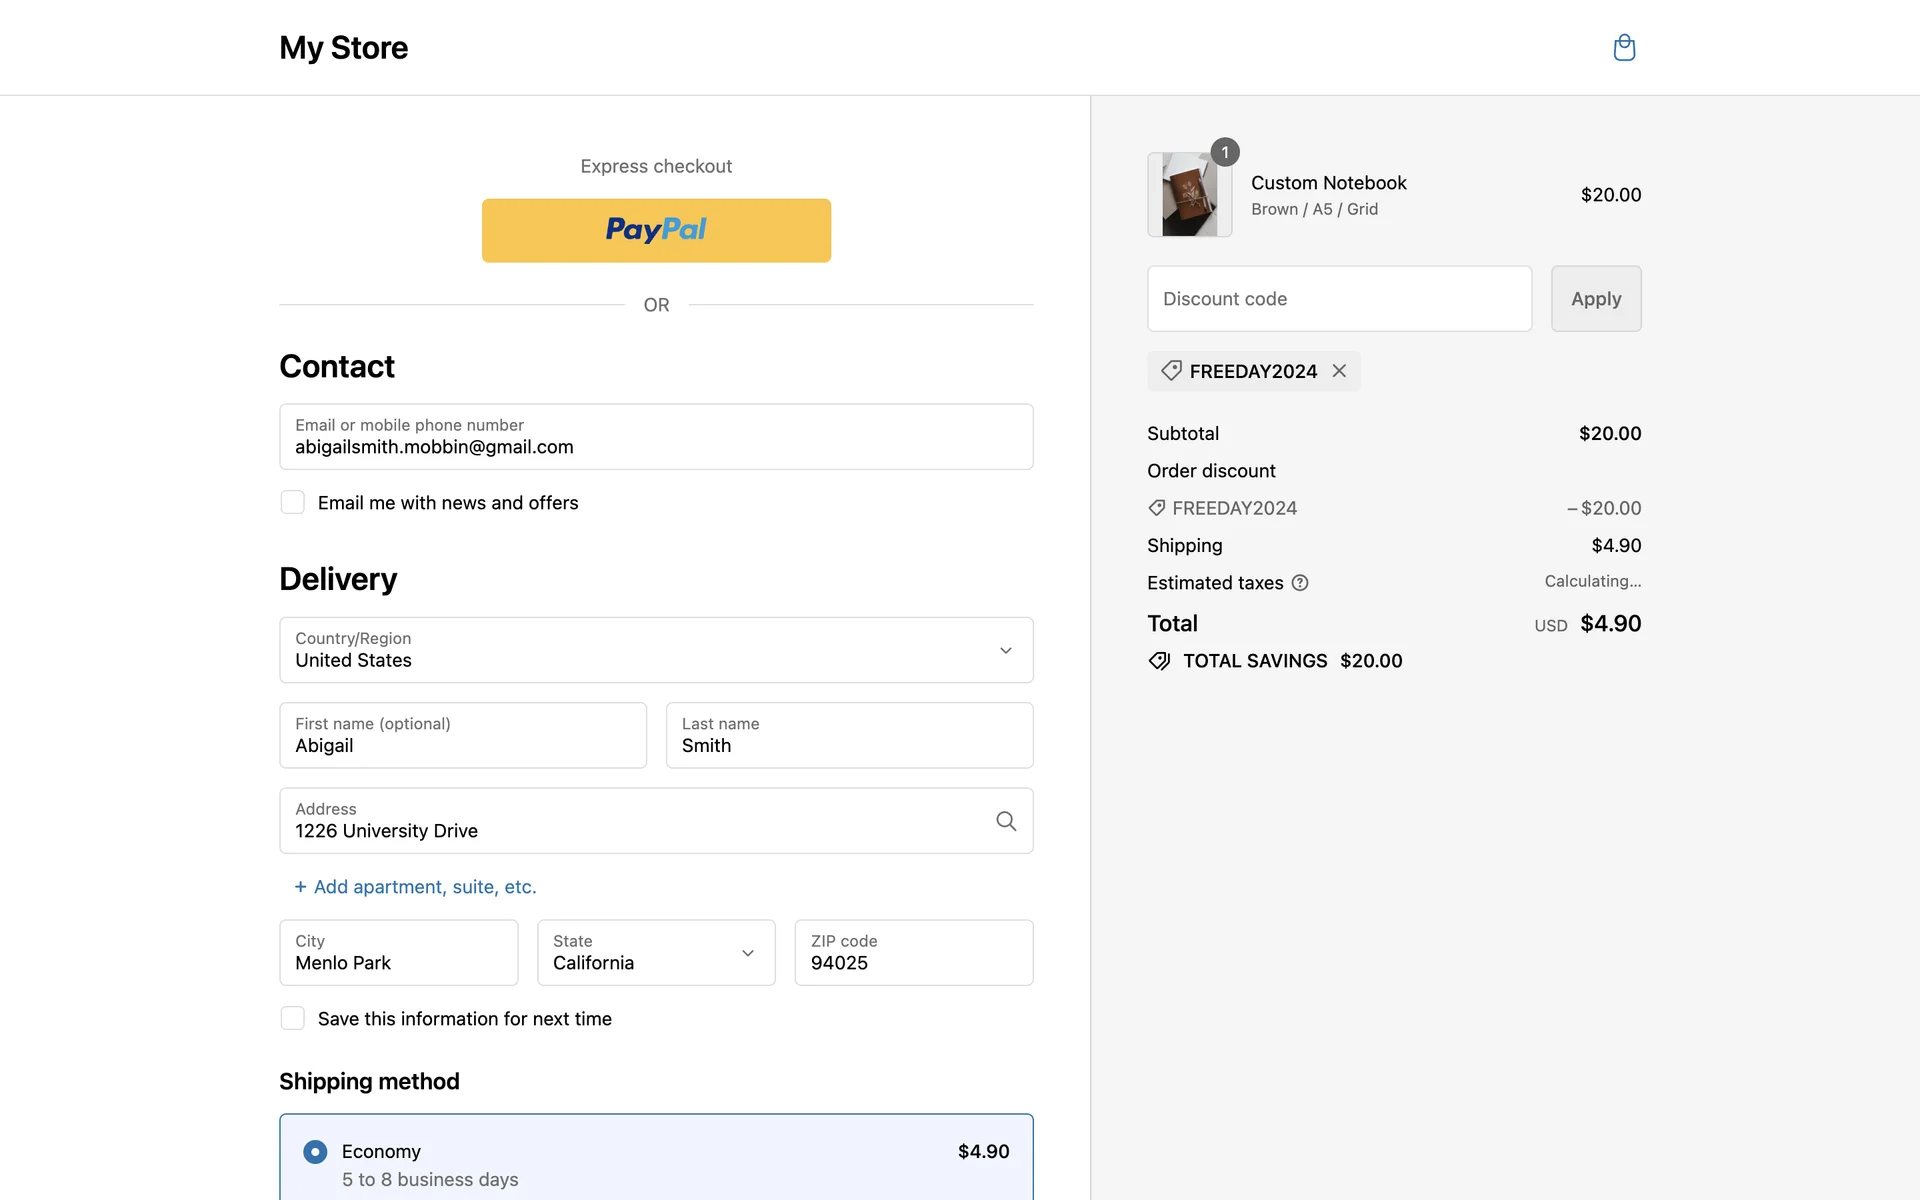This screenshot has height=1200, width=1920.
Task: Go to the My Store home link
Action: [343, 48]
